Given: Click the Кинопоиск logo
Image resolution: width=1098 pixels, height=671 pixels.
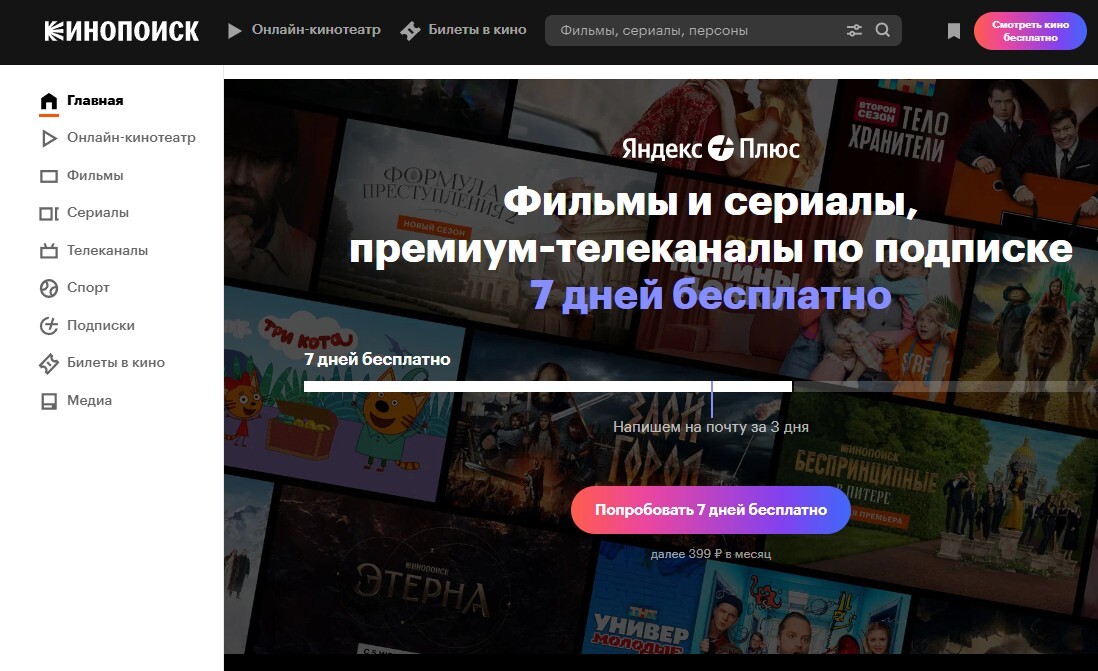Looking at the screenshot, I should pyautogui.click(x=122, y=31).
